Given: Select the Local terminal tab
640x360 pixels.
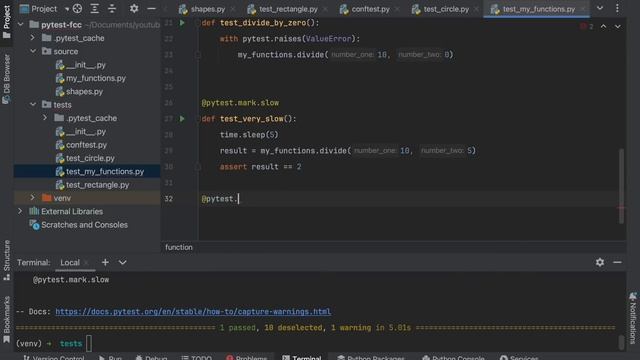Looking at the screenshot, I should click(70, 262).
